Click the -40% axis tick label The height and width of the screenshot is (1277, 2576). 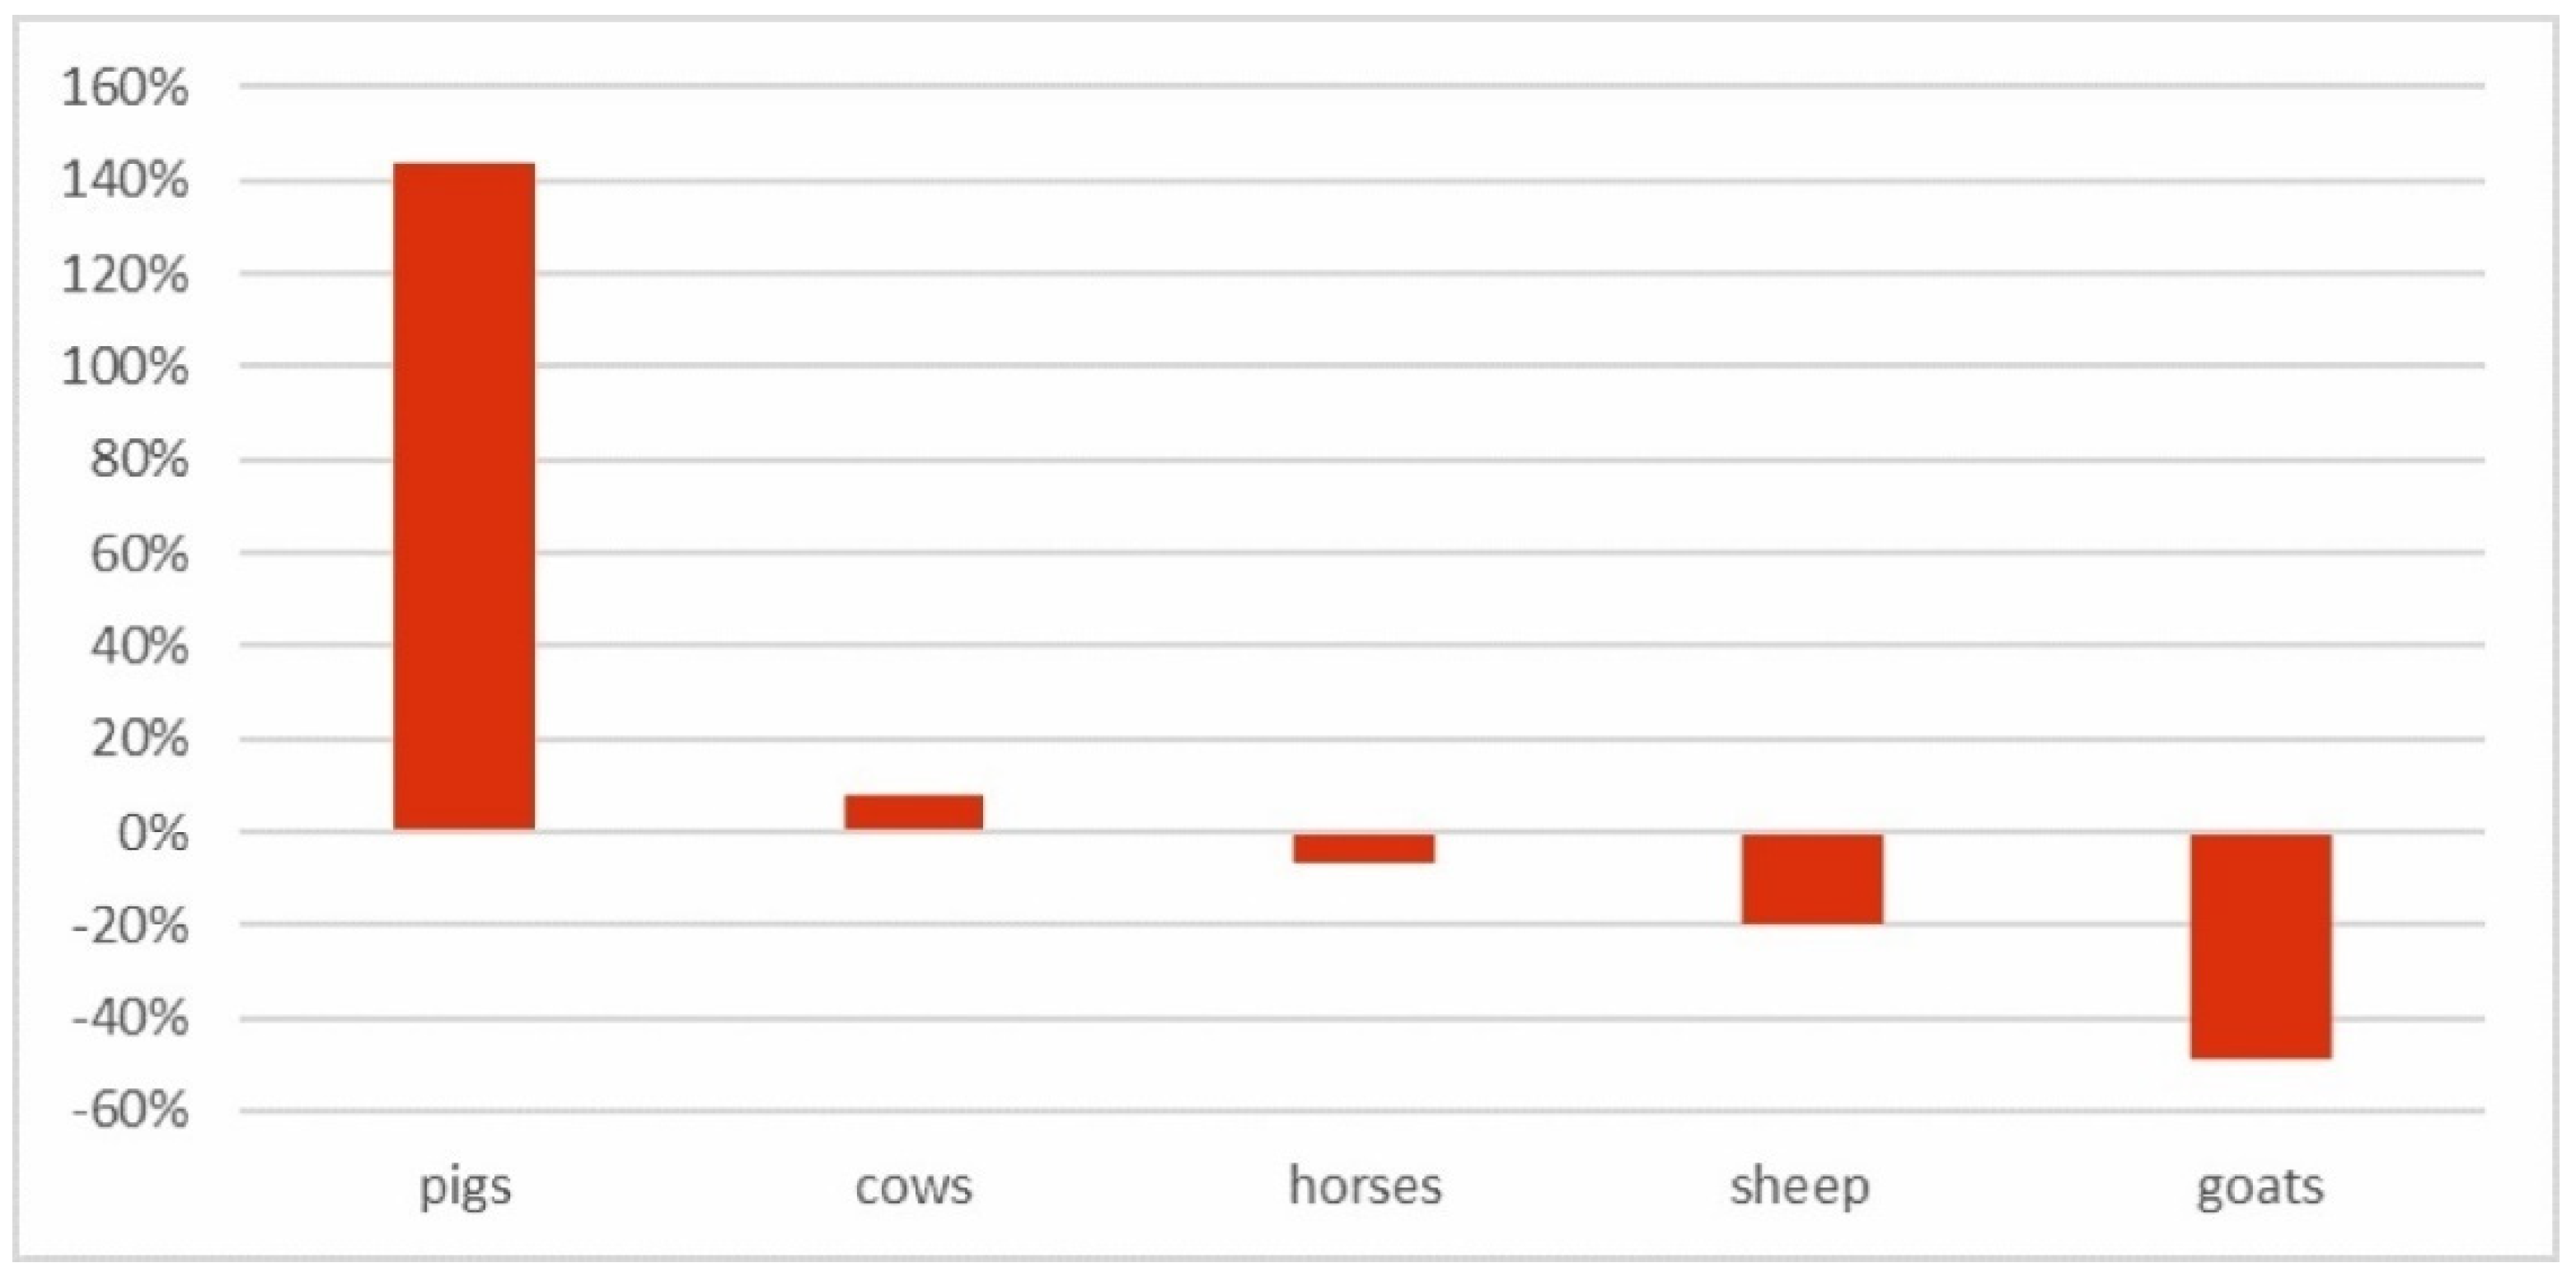[130, 1019]
